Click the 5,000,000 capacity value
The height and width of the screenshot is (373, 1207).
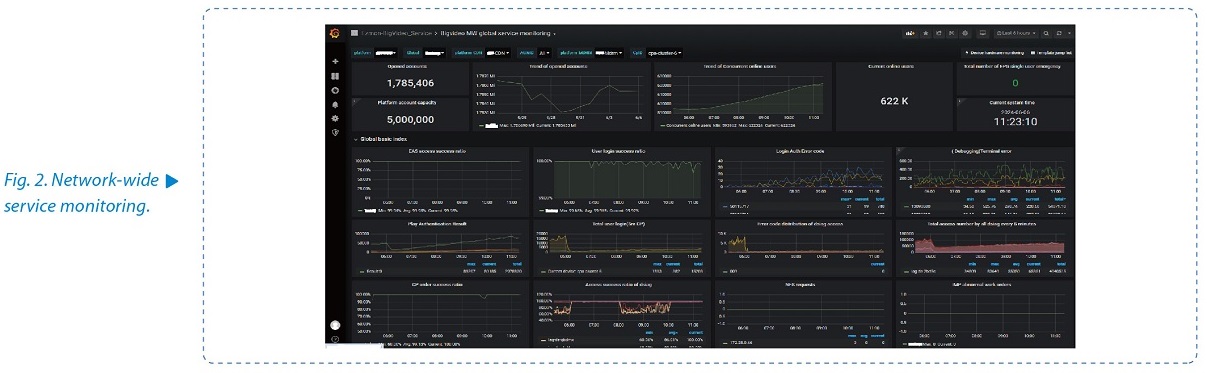coord(410,120)
